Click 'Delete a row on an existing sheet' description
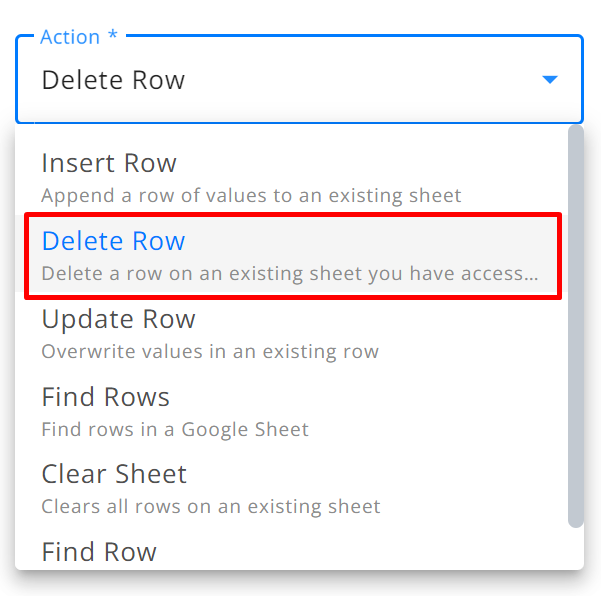Viewport: 601px width, 596px height. coord(290,274)
